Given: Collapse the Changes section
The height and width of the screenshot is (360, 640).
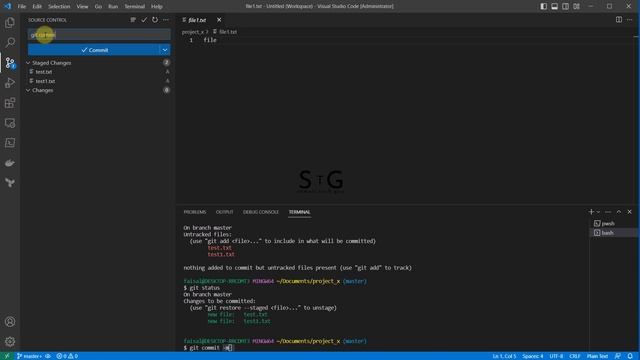Looking at the screenshot, I should (28, 90).
